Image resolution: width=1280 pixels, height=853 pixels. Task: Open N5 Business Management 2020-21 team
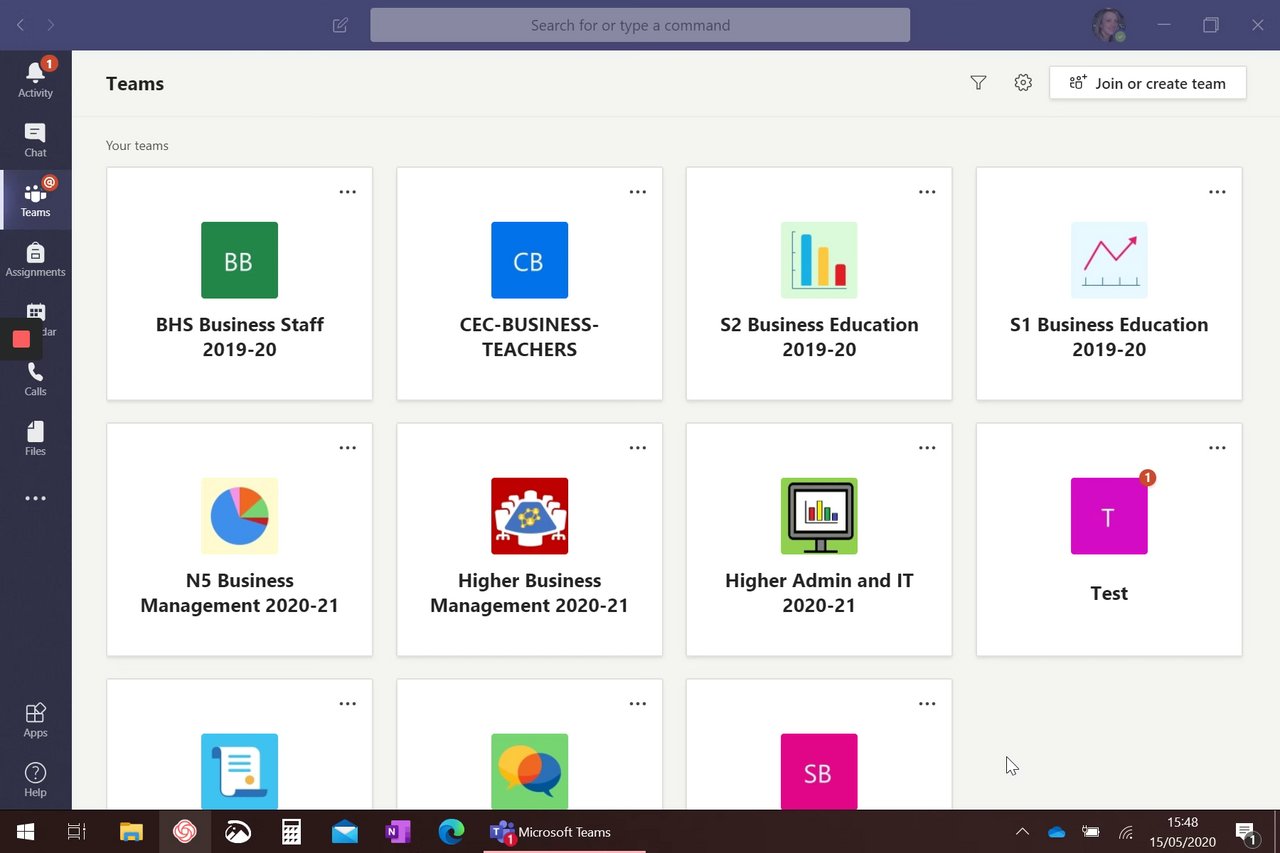pos(240,540)
